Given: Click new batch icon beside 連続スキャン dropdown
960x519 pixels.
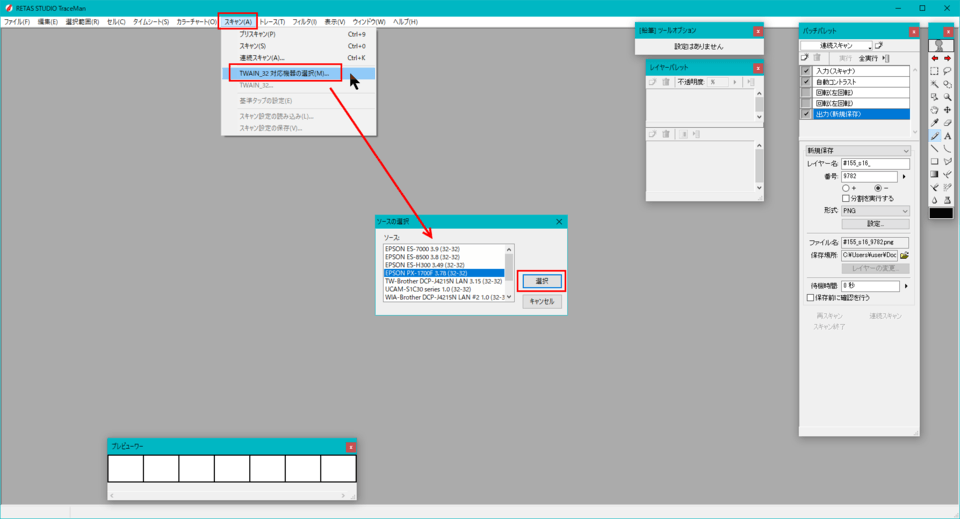Looking at the screenshot, I should pos(879,46).
